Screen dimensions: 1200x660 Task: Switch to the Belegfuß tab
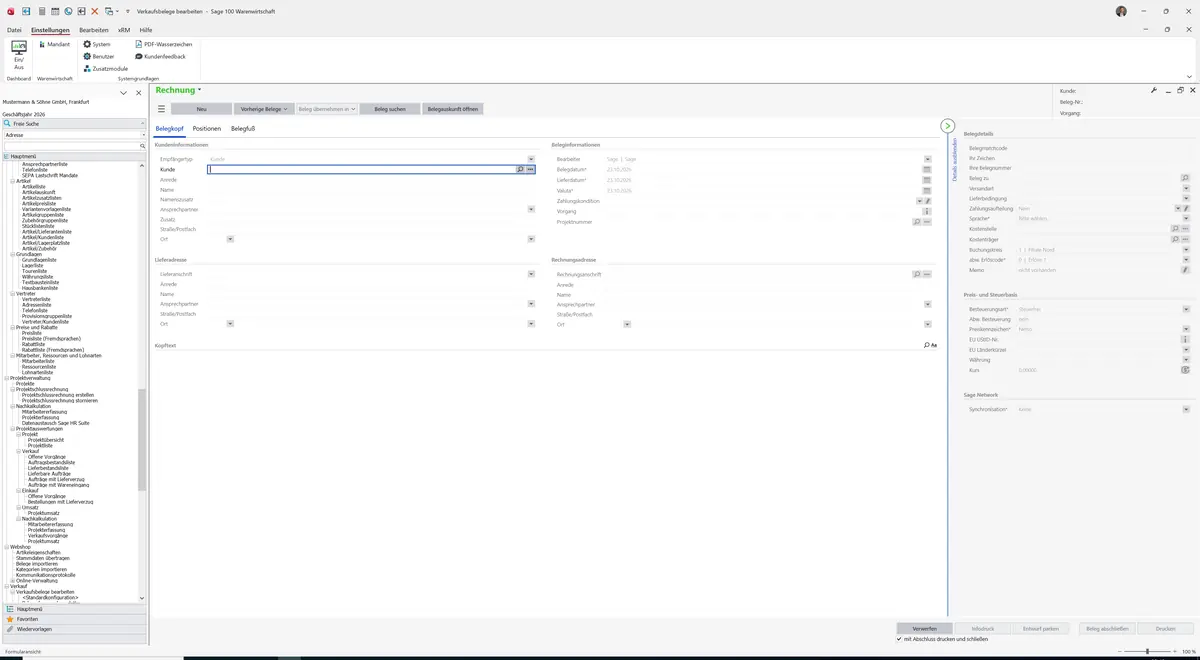pos(243,129)
